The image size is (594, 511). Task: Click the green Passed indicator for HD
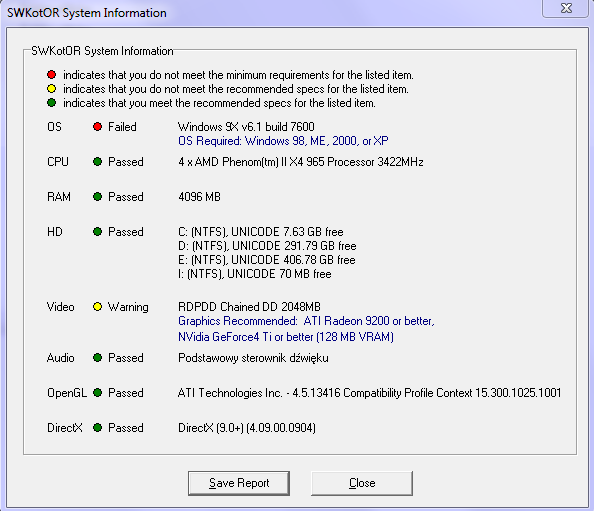(x=97, y=231)
